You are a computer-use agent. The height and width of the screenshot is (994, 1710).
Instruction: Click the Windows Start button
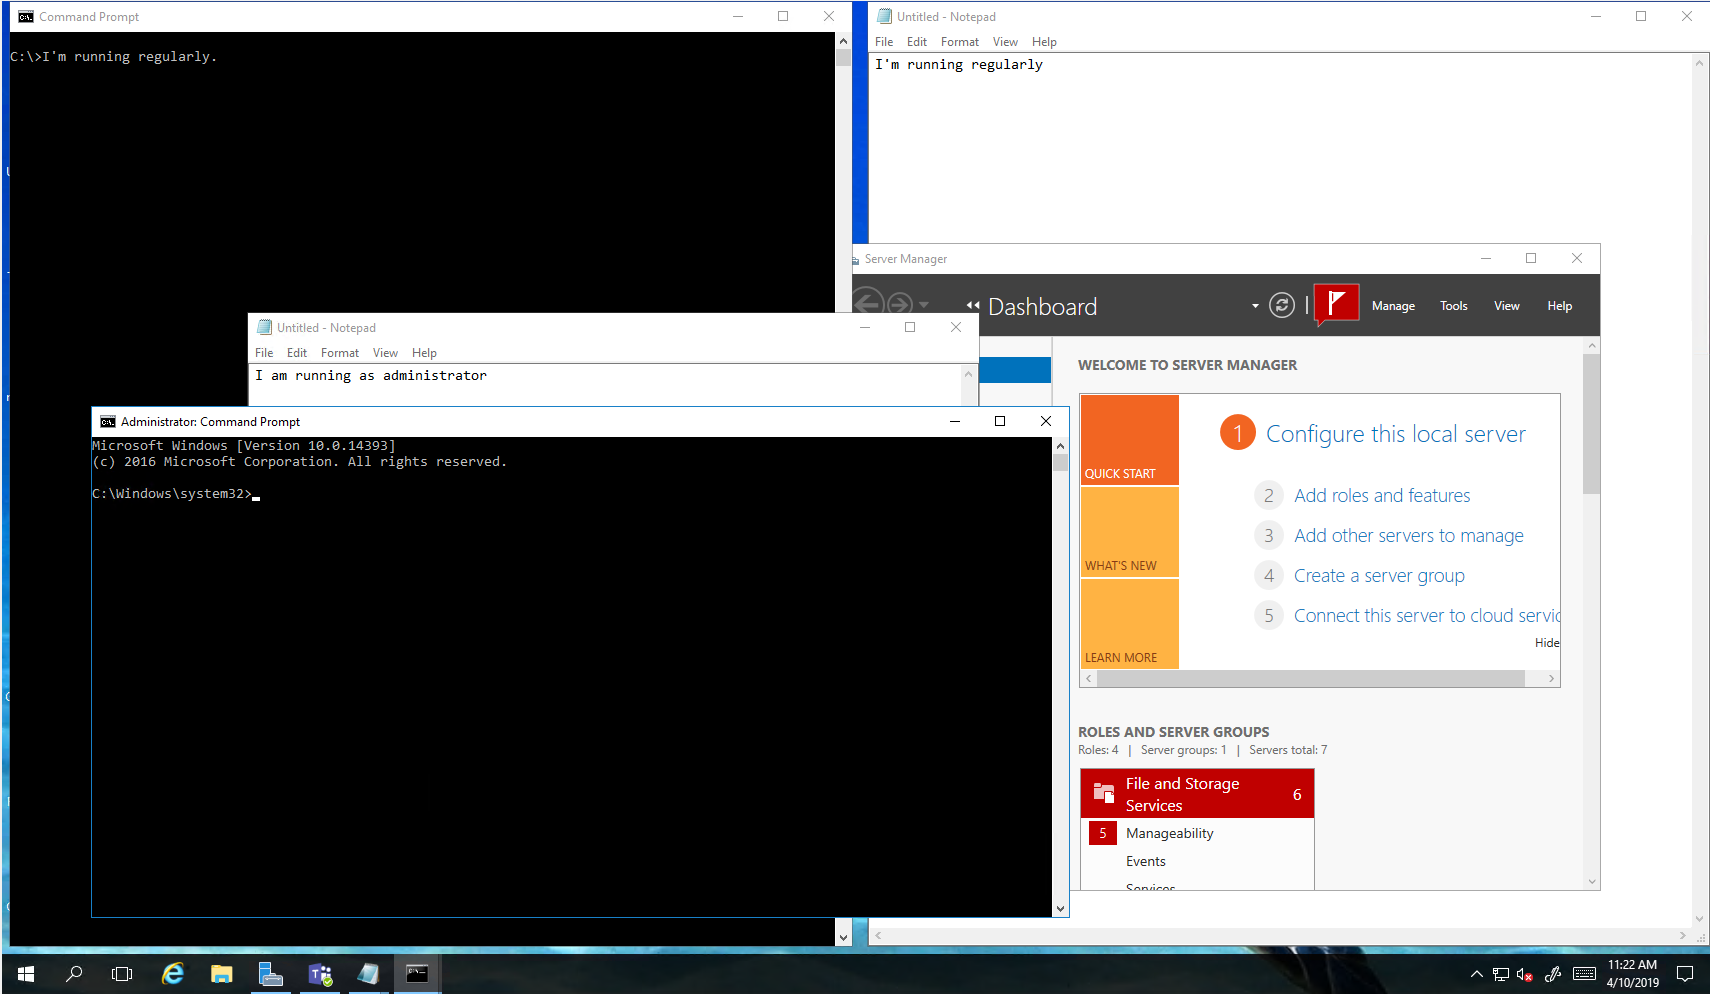(26, 973)
